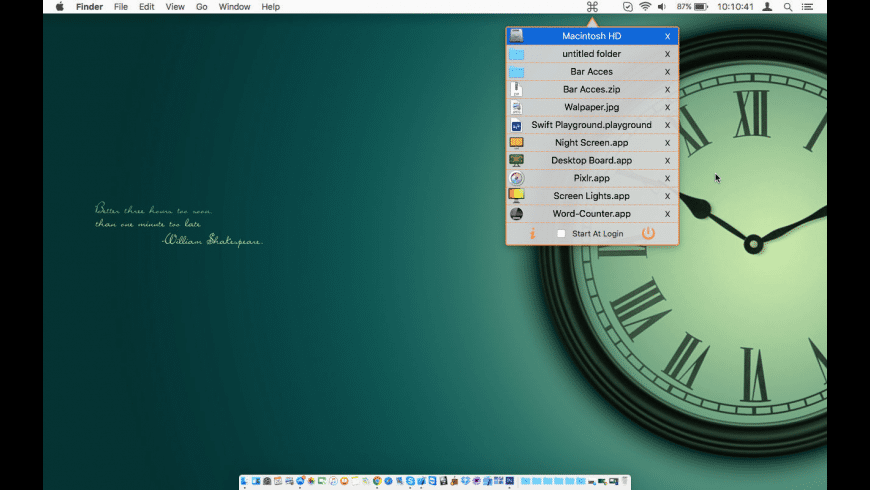Click the Word-Counter.app icon
The image size is (870, 490).
click(516, 214)
